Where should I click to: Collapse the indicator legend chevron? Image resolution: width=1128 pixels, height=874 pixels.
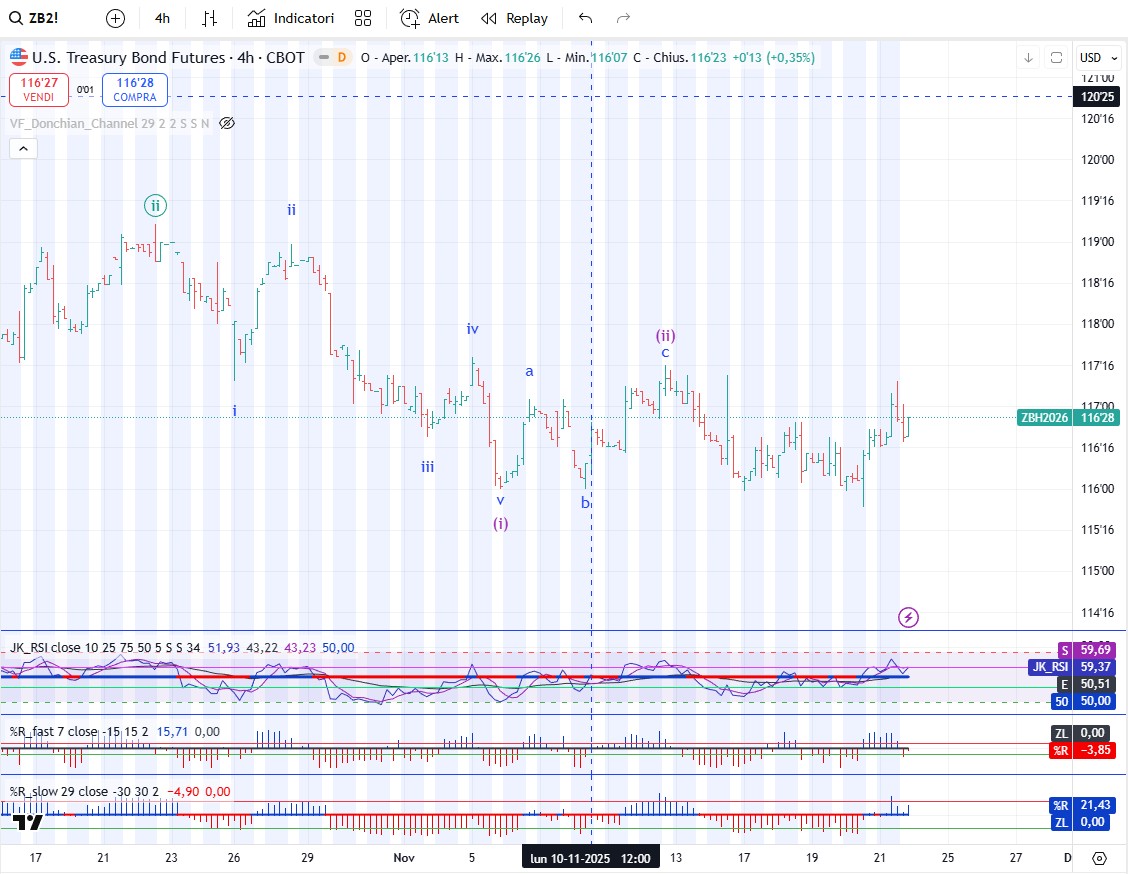pos(23,148)
